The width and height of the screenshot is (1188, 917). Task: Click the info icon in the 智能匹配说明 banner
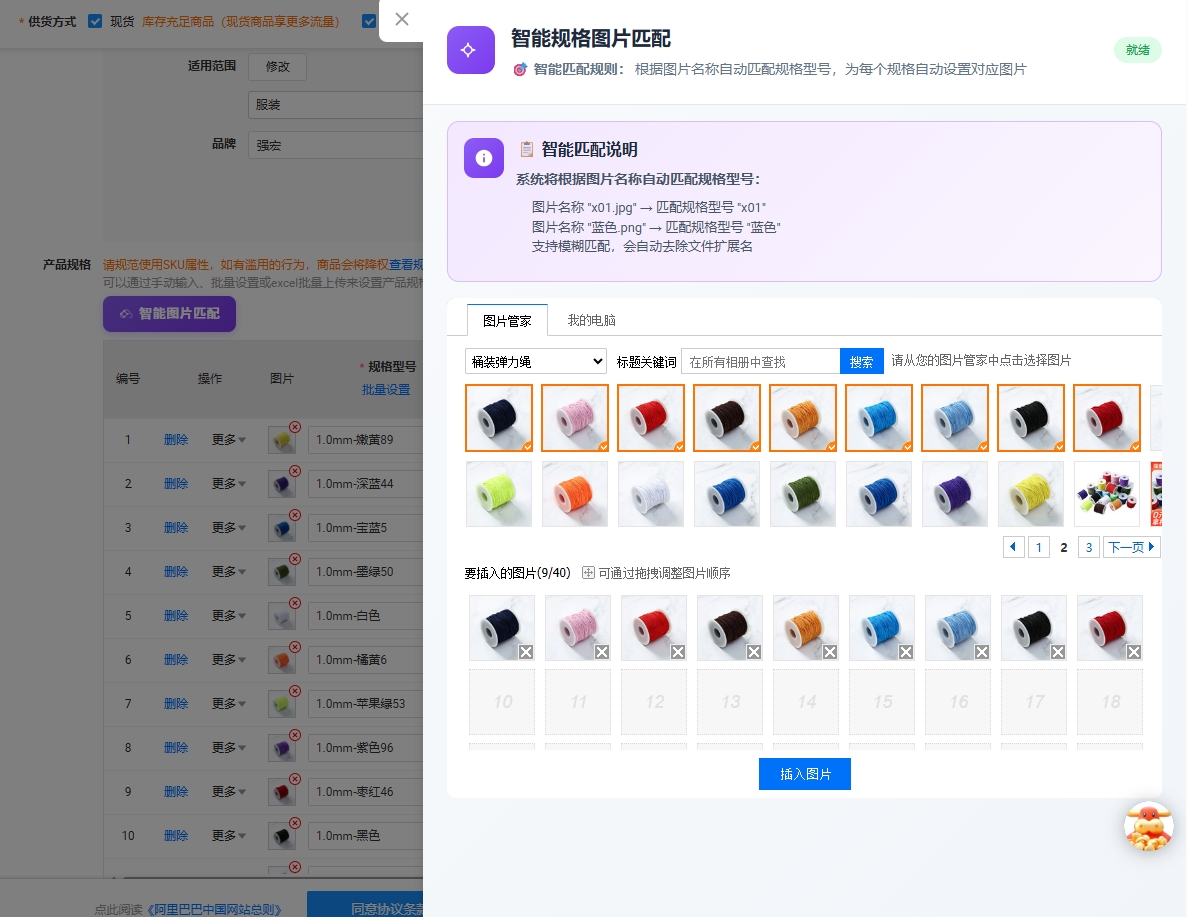[483, 158]
